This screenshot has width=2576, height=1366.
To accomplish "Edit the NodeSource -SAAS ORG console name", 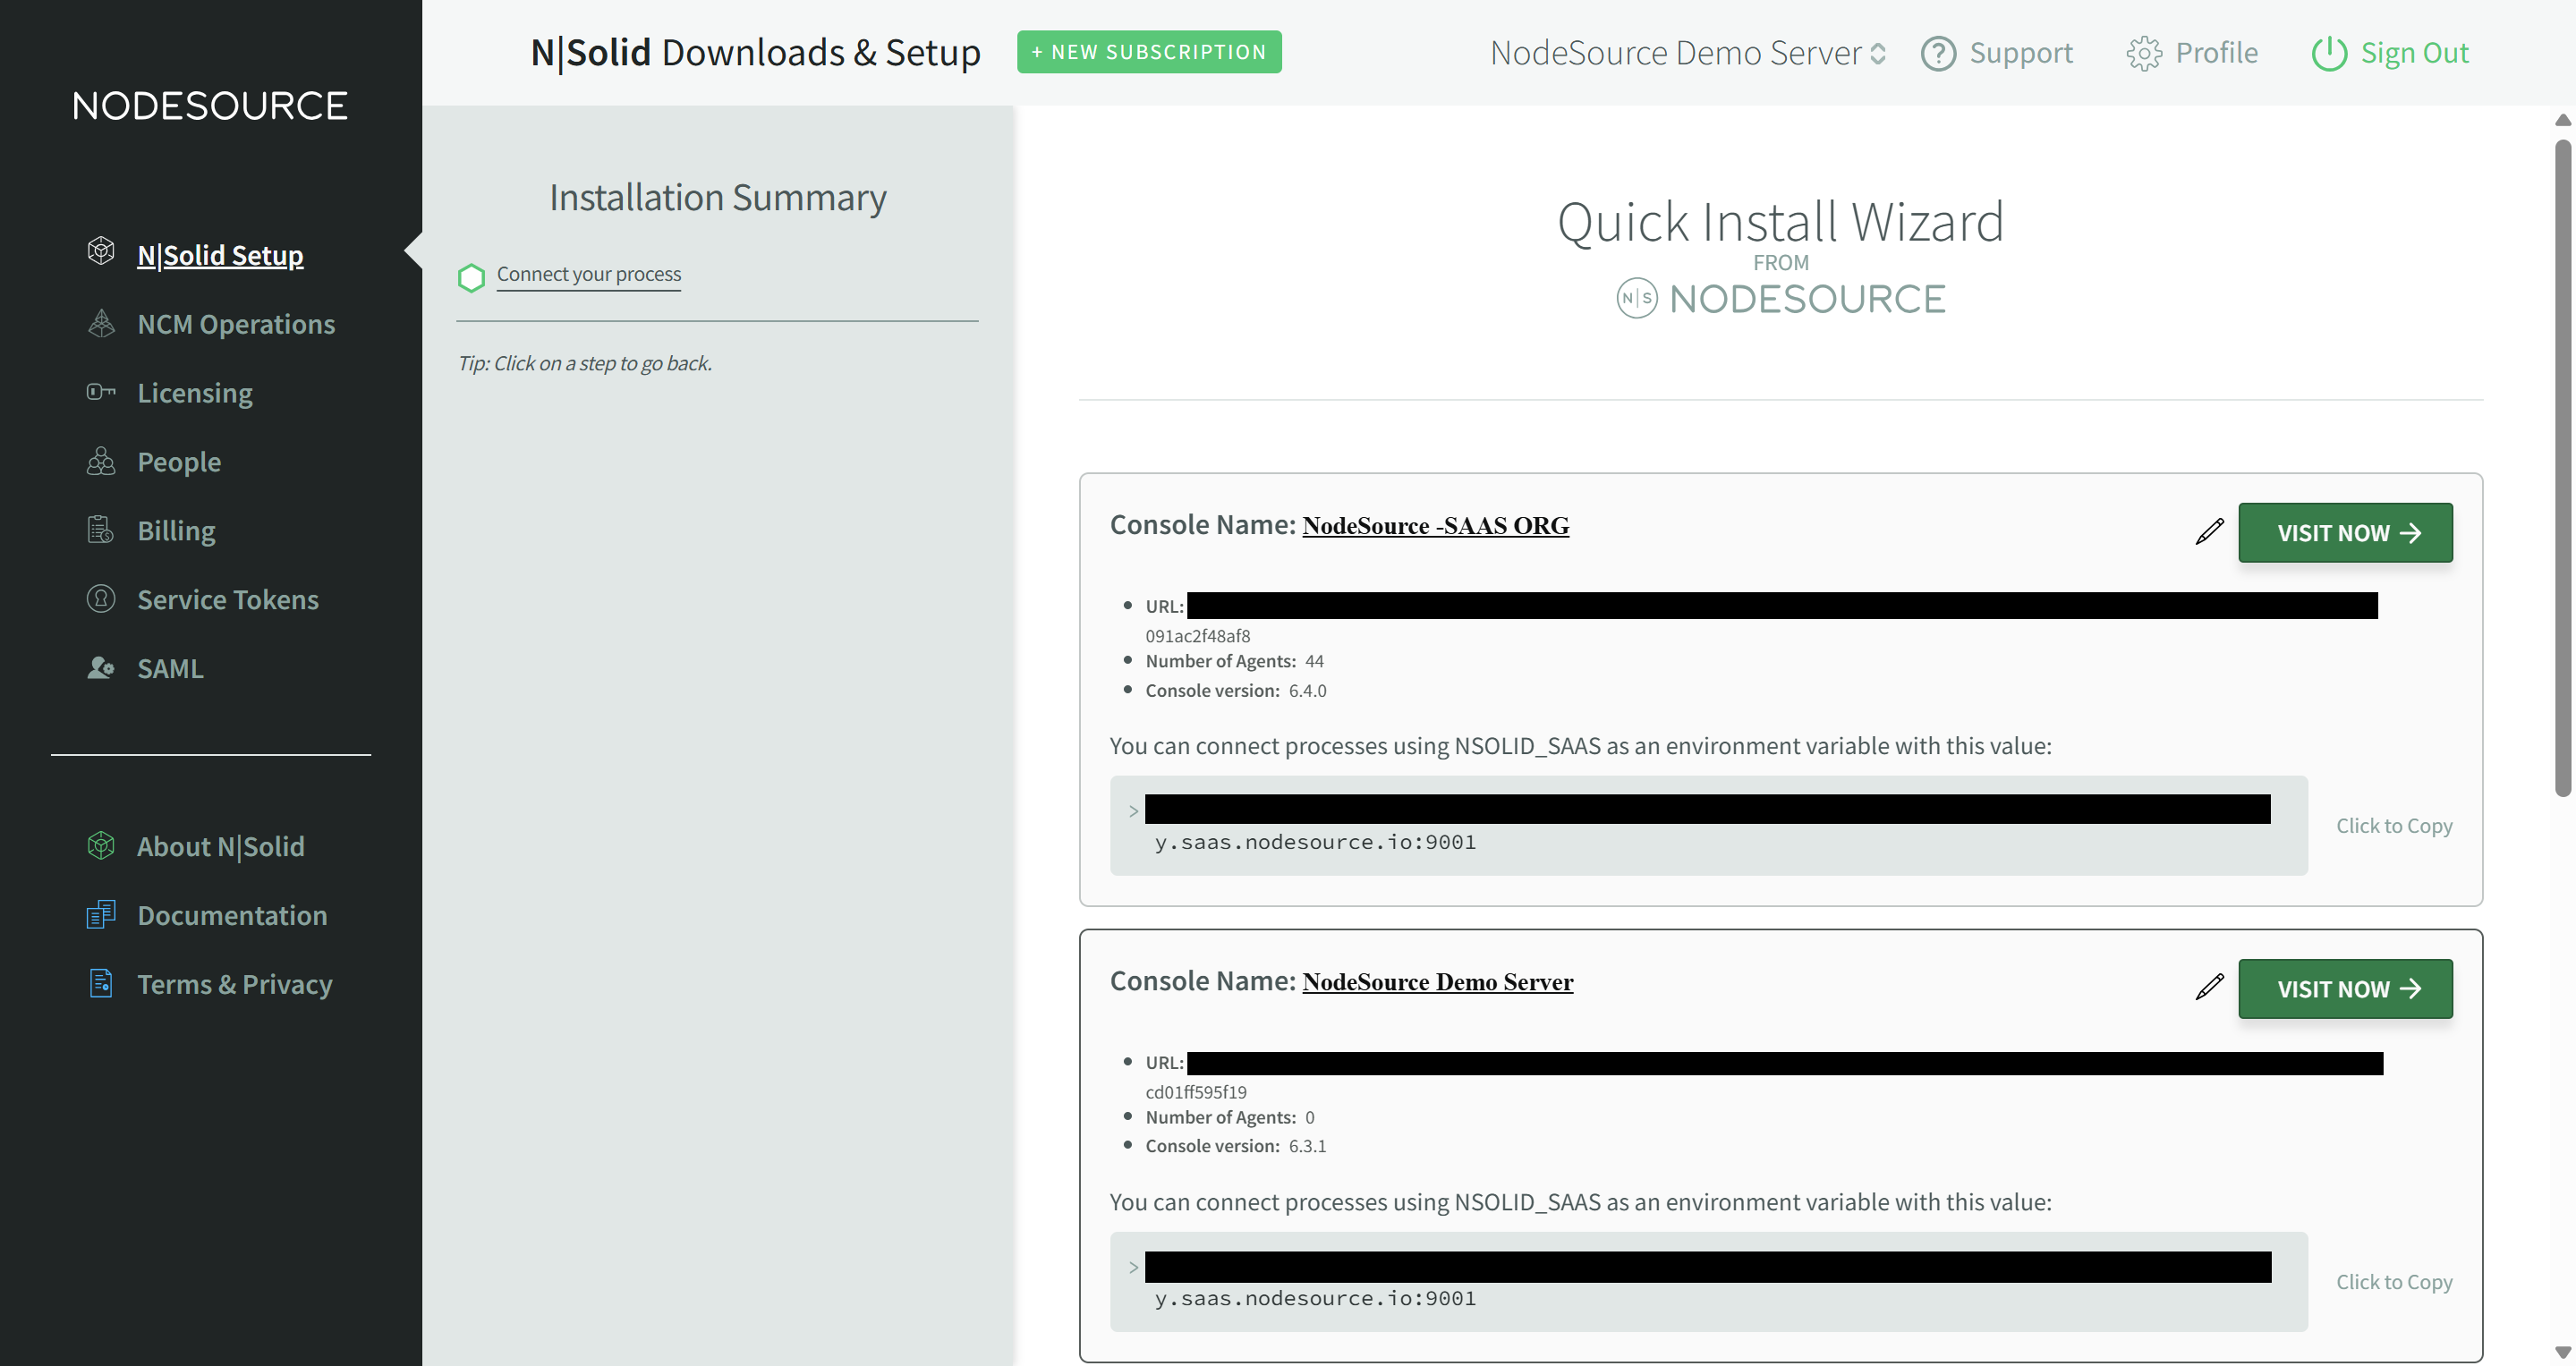I will pos(2208,531).
